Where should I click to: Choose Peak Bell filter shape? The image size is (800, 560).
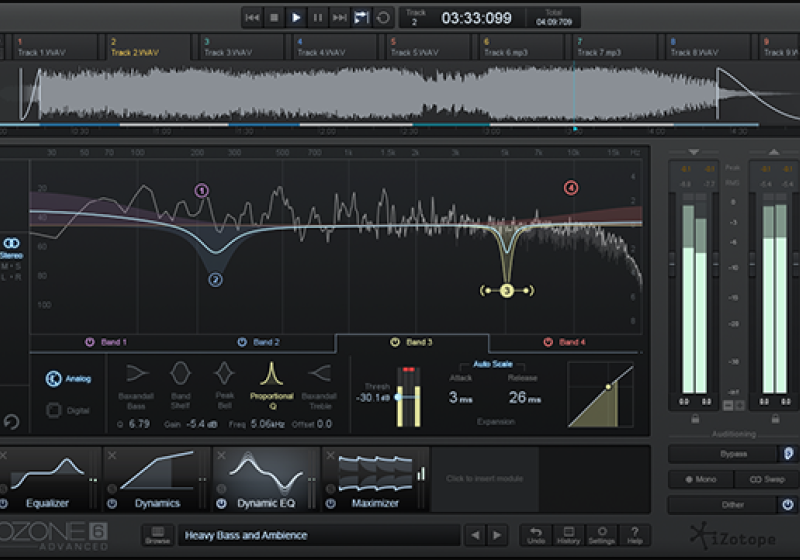[x=224, y=386]
